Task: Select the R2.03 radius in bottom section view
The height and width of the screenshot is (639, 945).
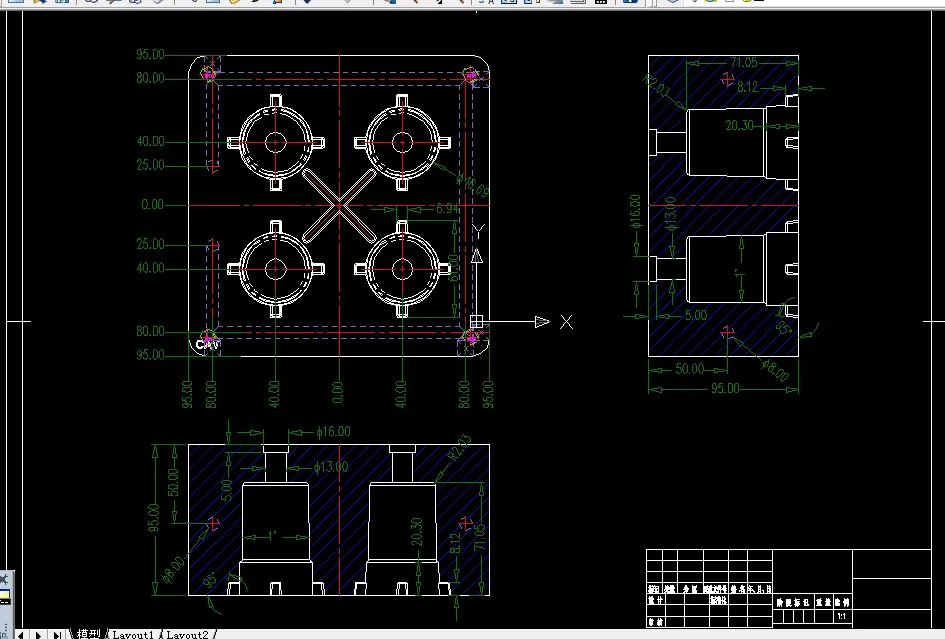Action: coord(459,448)
